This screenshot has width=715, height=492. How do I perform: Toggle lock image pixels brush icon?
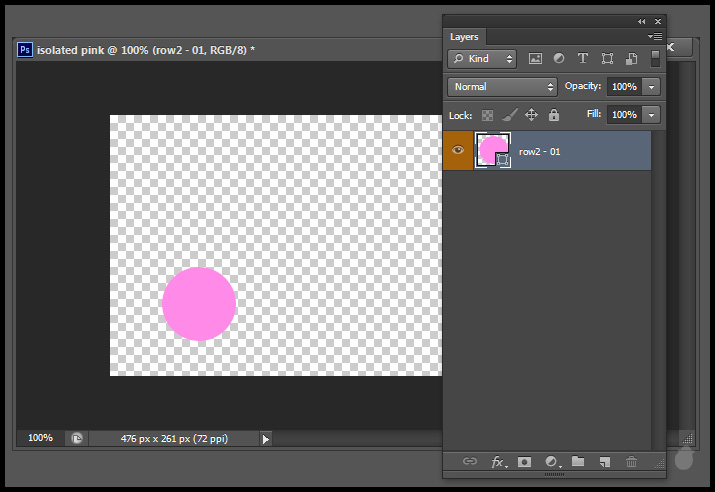509,116
